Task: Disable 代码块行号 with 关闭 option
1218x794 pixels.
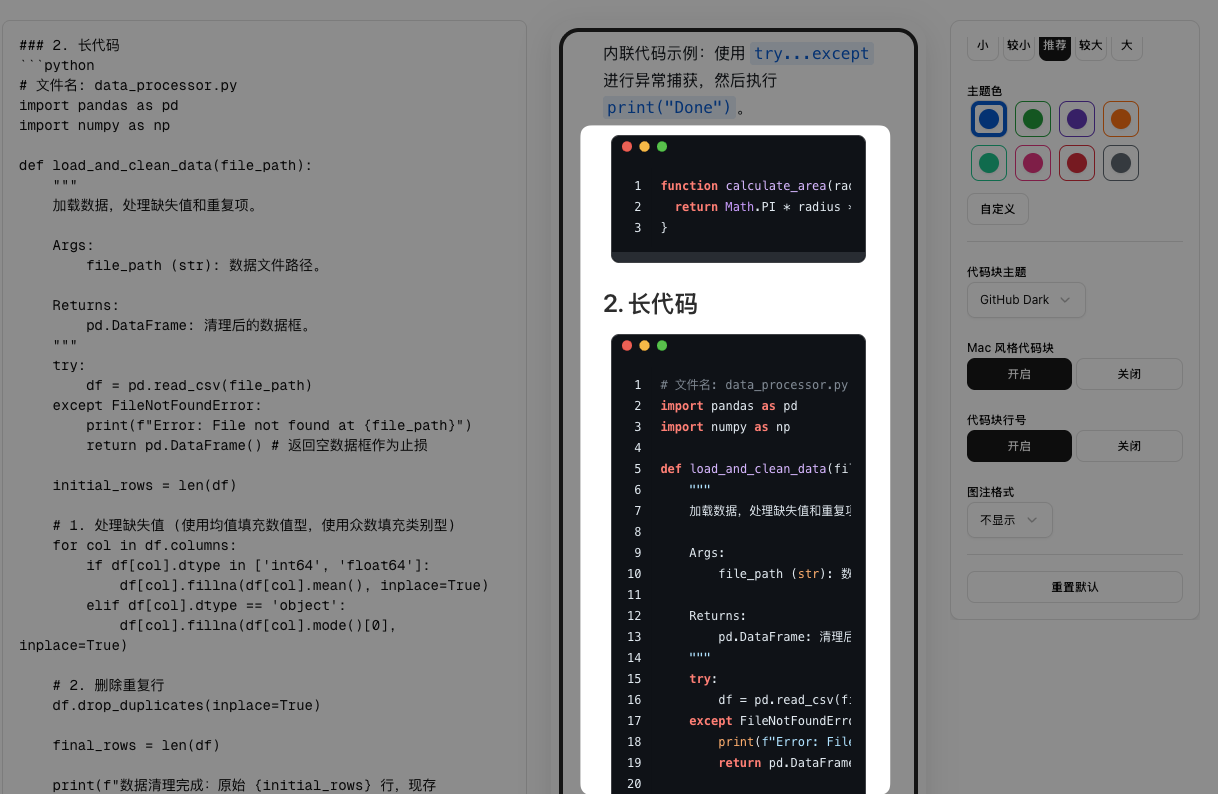Action: pyautogui.click(x=1128, y=446)
